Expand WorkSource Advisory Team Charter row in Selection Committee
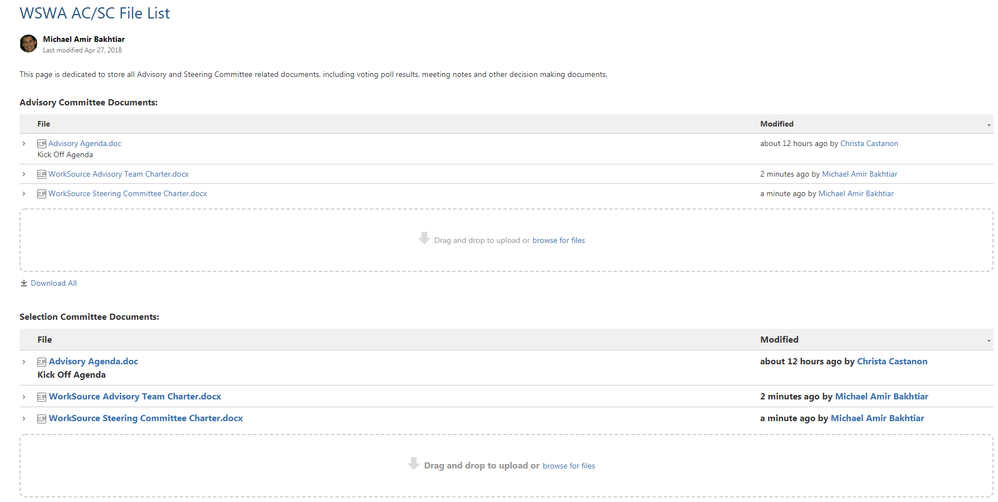The height and width of the screenshot is (502, 998). (x=24, y=397)
